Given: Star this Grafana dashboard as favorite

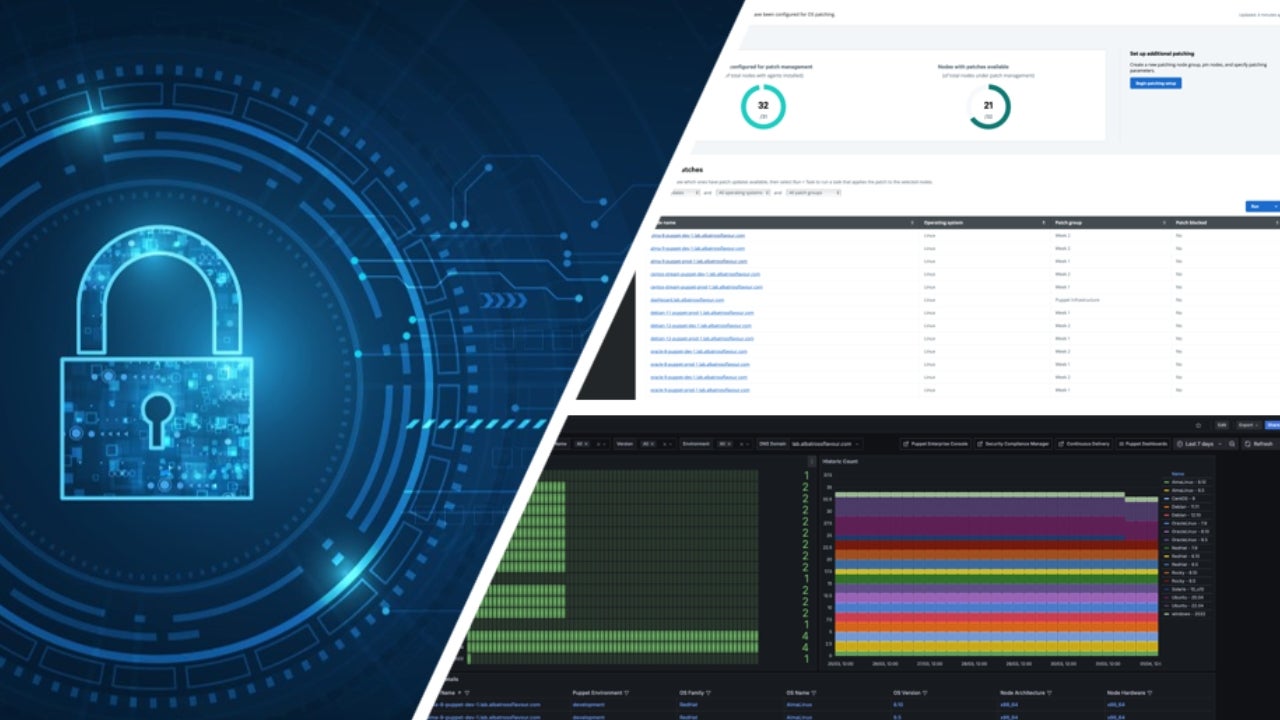Looking at the screenshot, I should click(x=1199, y=425).
